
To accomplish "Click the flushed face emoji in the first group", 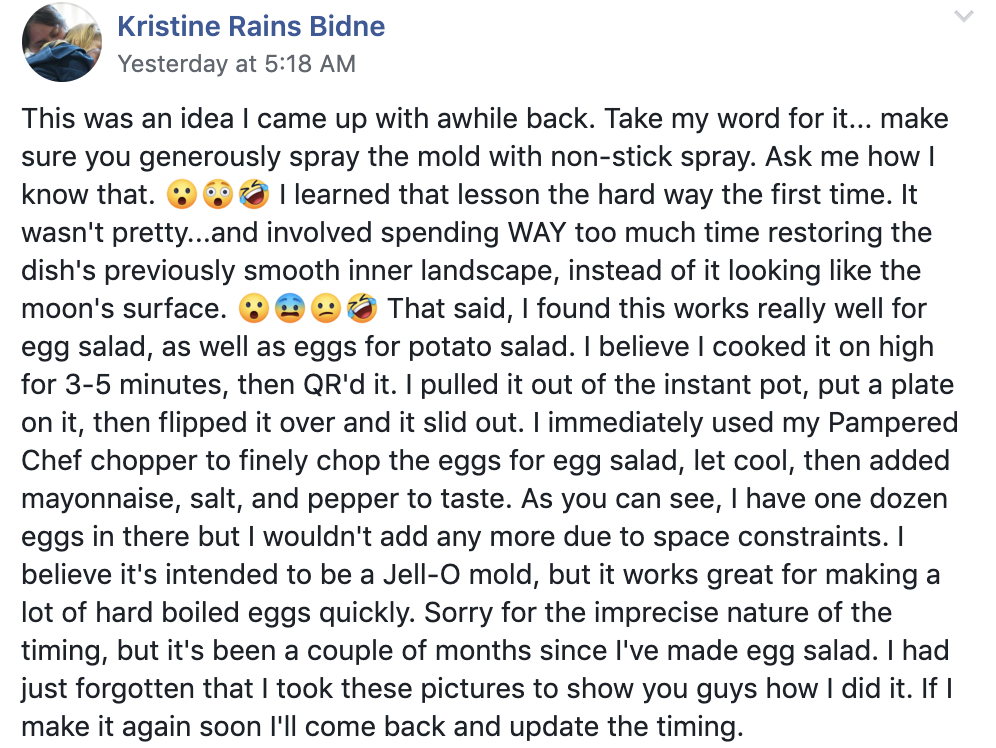I will coord(217,194).
